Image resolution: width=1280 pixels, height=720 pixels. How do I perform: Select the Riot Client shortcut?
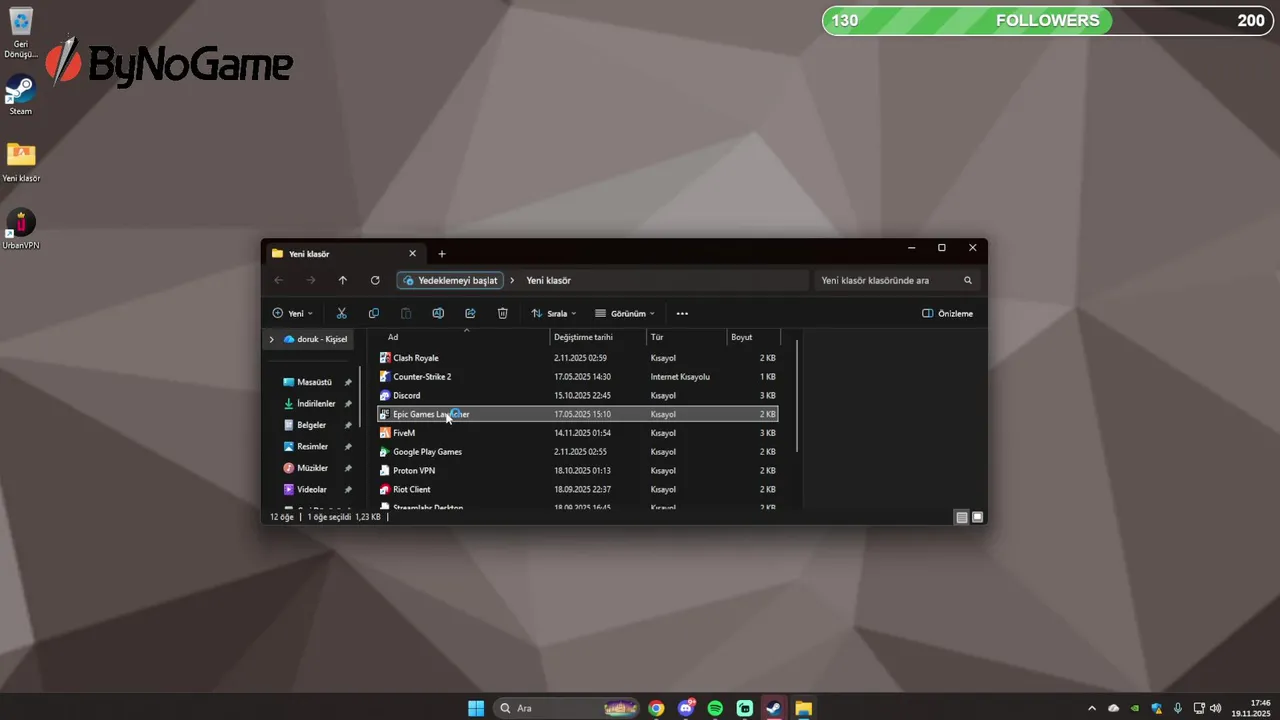tap(577, 490)
